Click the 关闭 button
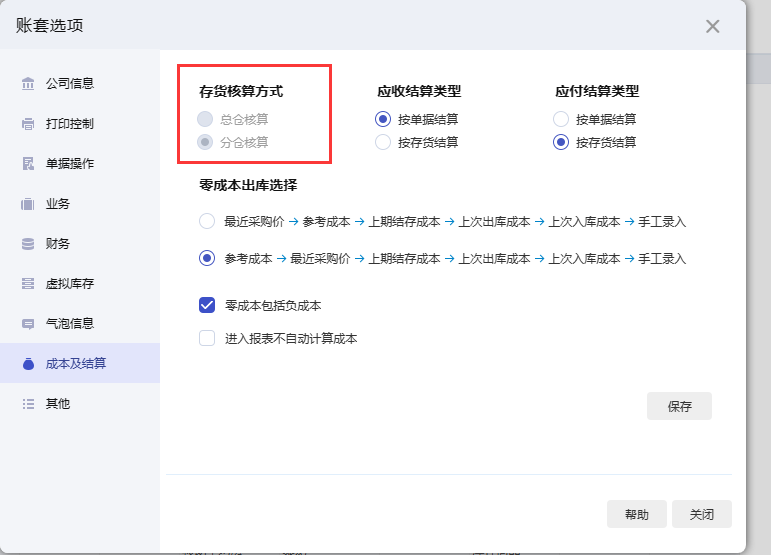 (x=701, y=514)
